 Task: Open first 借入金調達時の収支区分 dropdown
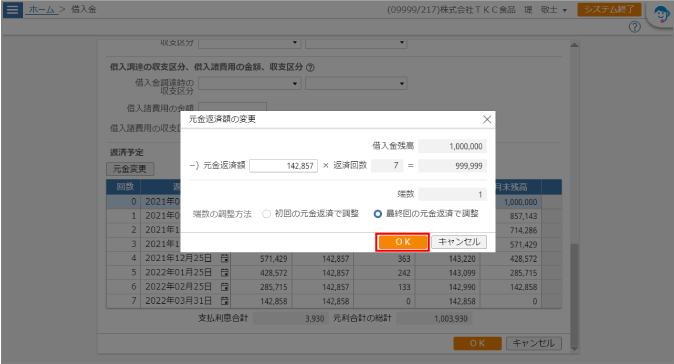(249, 83)
